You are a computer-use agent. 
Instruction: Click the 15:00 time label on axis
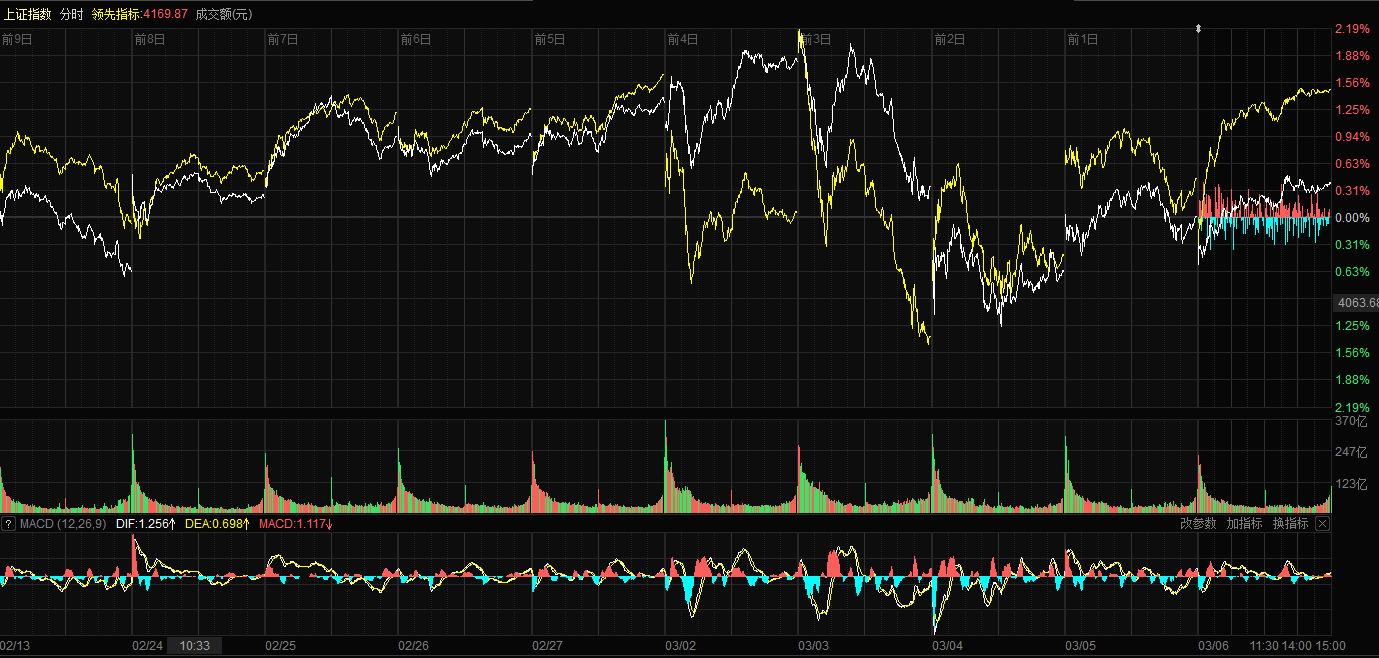pos(1330,646)
